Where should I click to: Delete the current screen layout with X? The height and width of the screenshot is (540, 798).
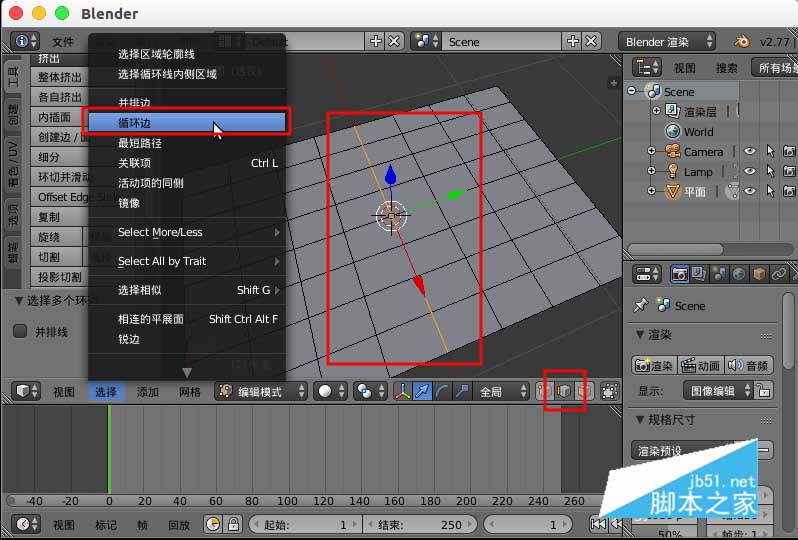[x=394, y=41]
